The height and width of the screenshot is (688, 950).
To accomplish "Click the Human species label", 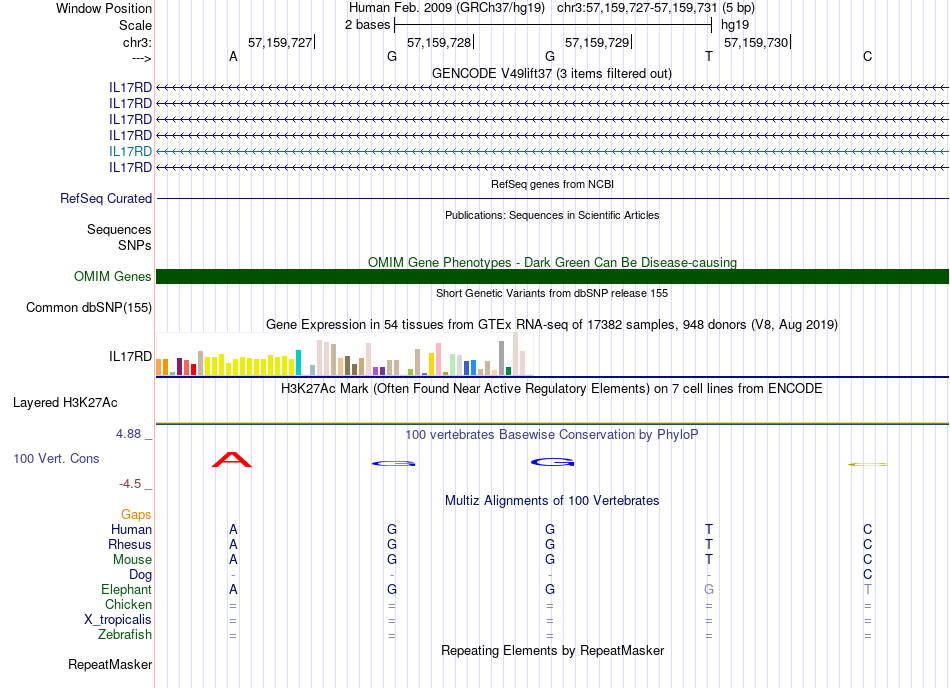I will [x=131, y=529].
